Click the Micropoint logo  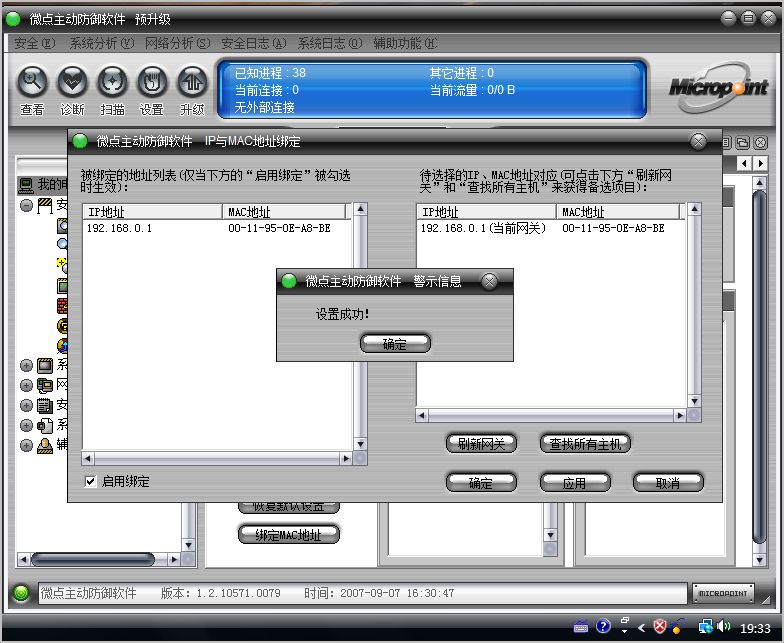(x=718, y=87)
